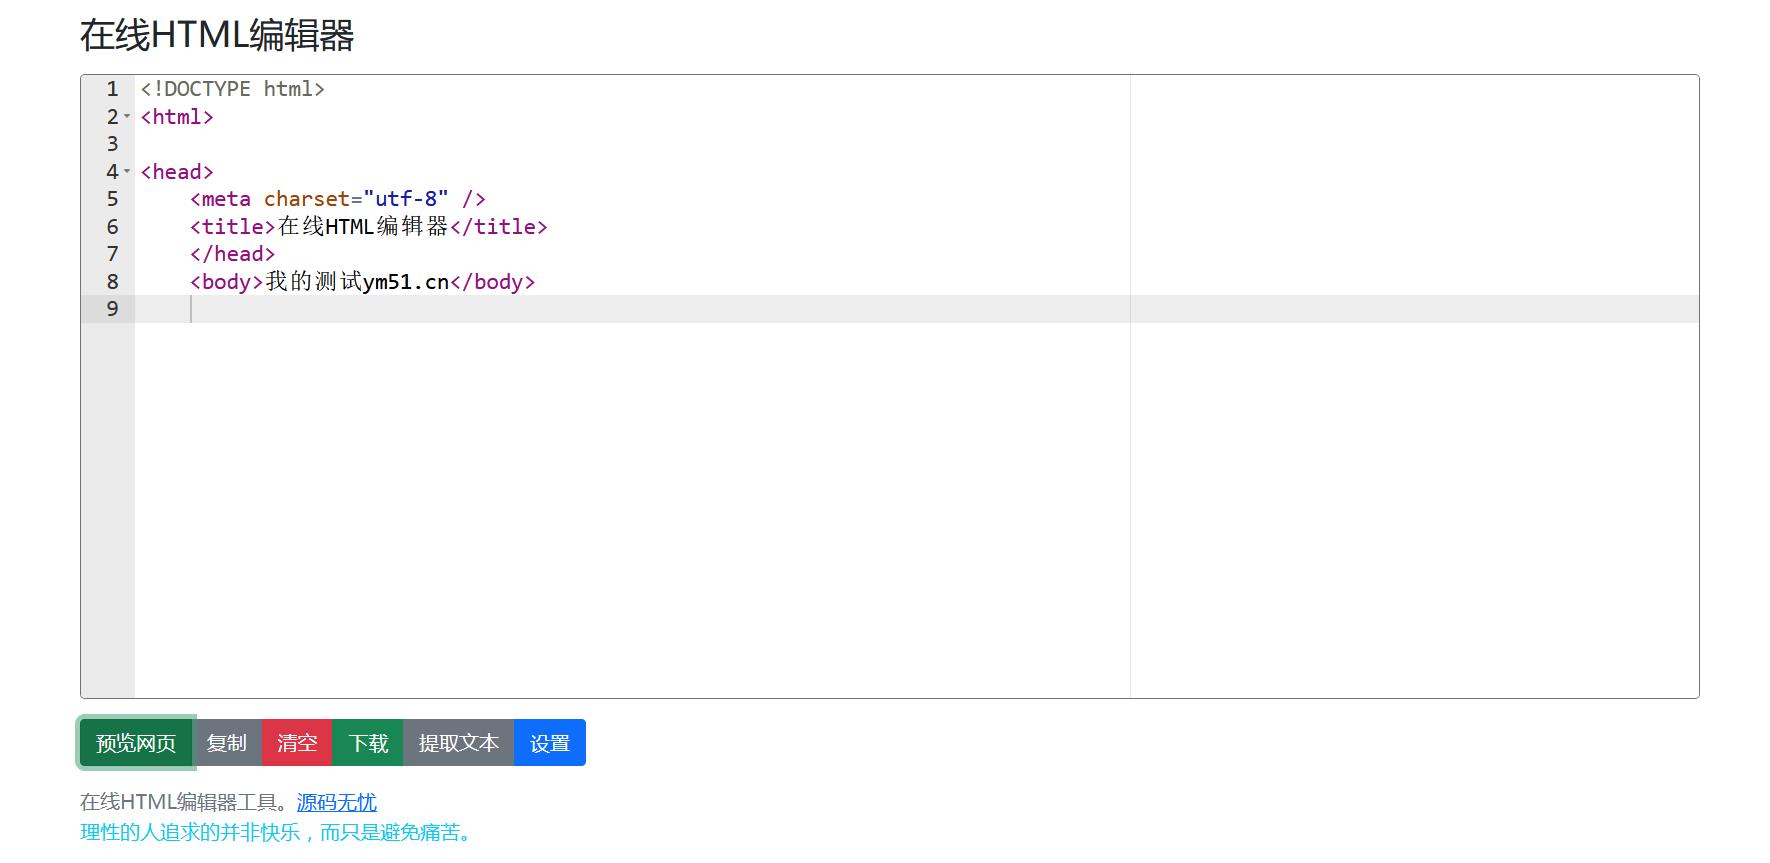Click line number 1 in the gutter
Image resolution: width=1770 pixels, height=863 pixels.
pyautogui.click(x=112, y=89)
